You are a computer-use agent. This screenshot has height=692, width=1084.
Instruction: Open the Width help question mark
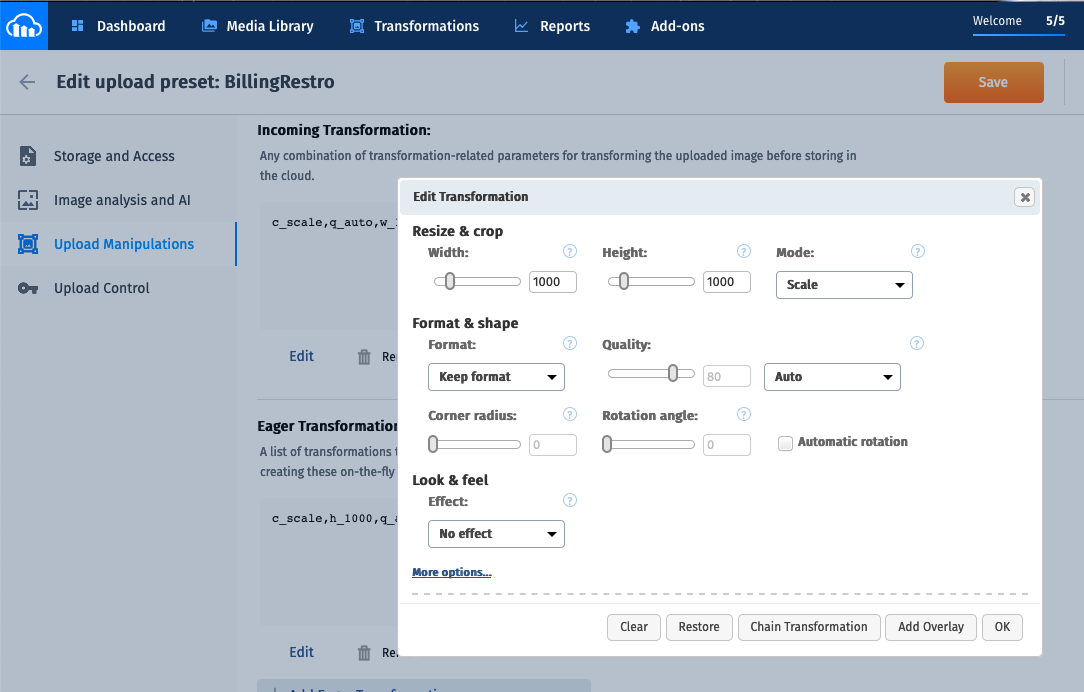coord(570,252)
